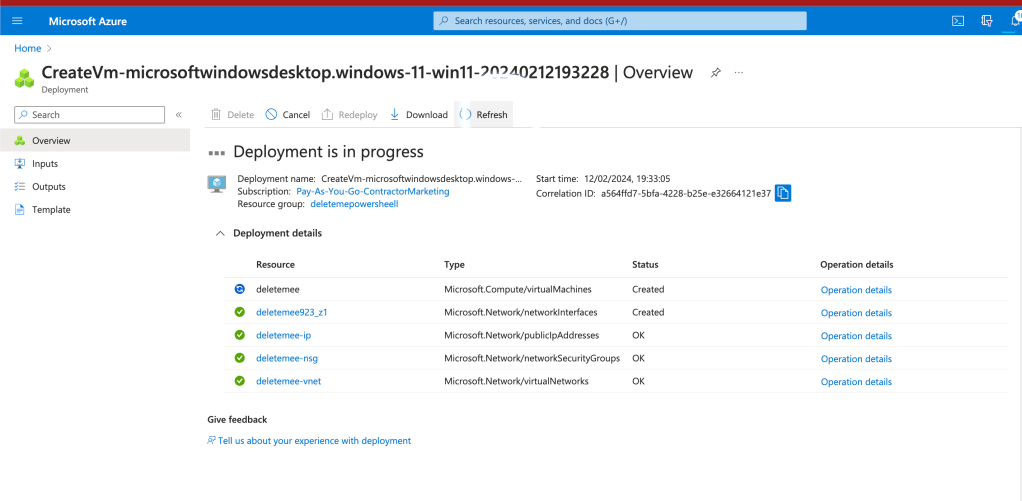Open the deletemee-vnet resource
This screenshot has width=1022, height=501.
point(288,381)
